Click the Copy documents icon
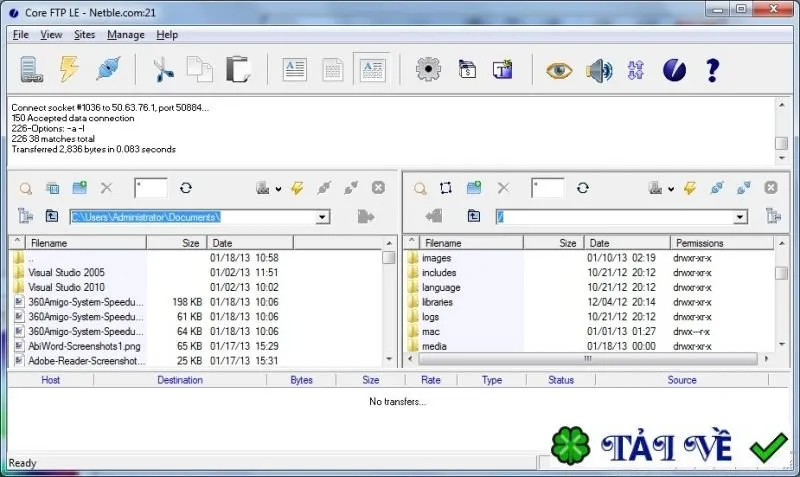800x477 pixels. pos(199,70)
